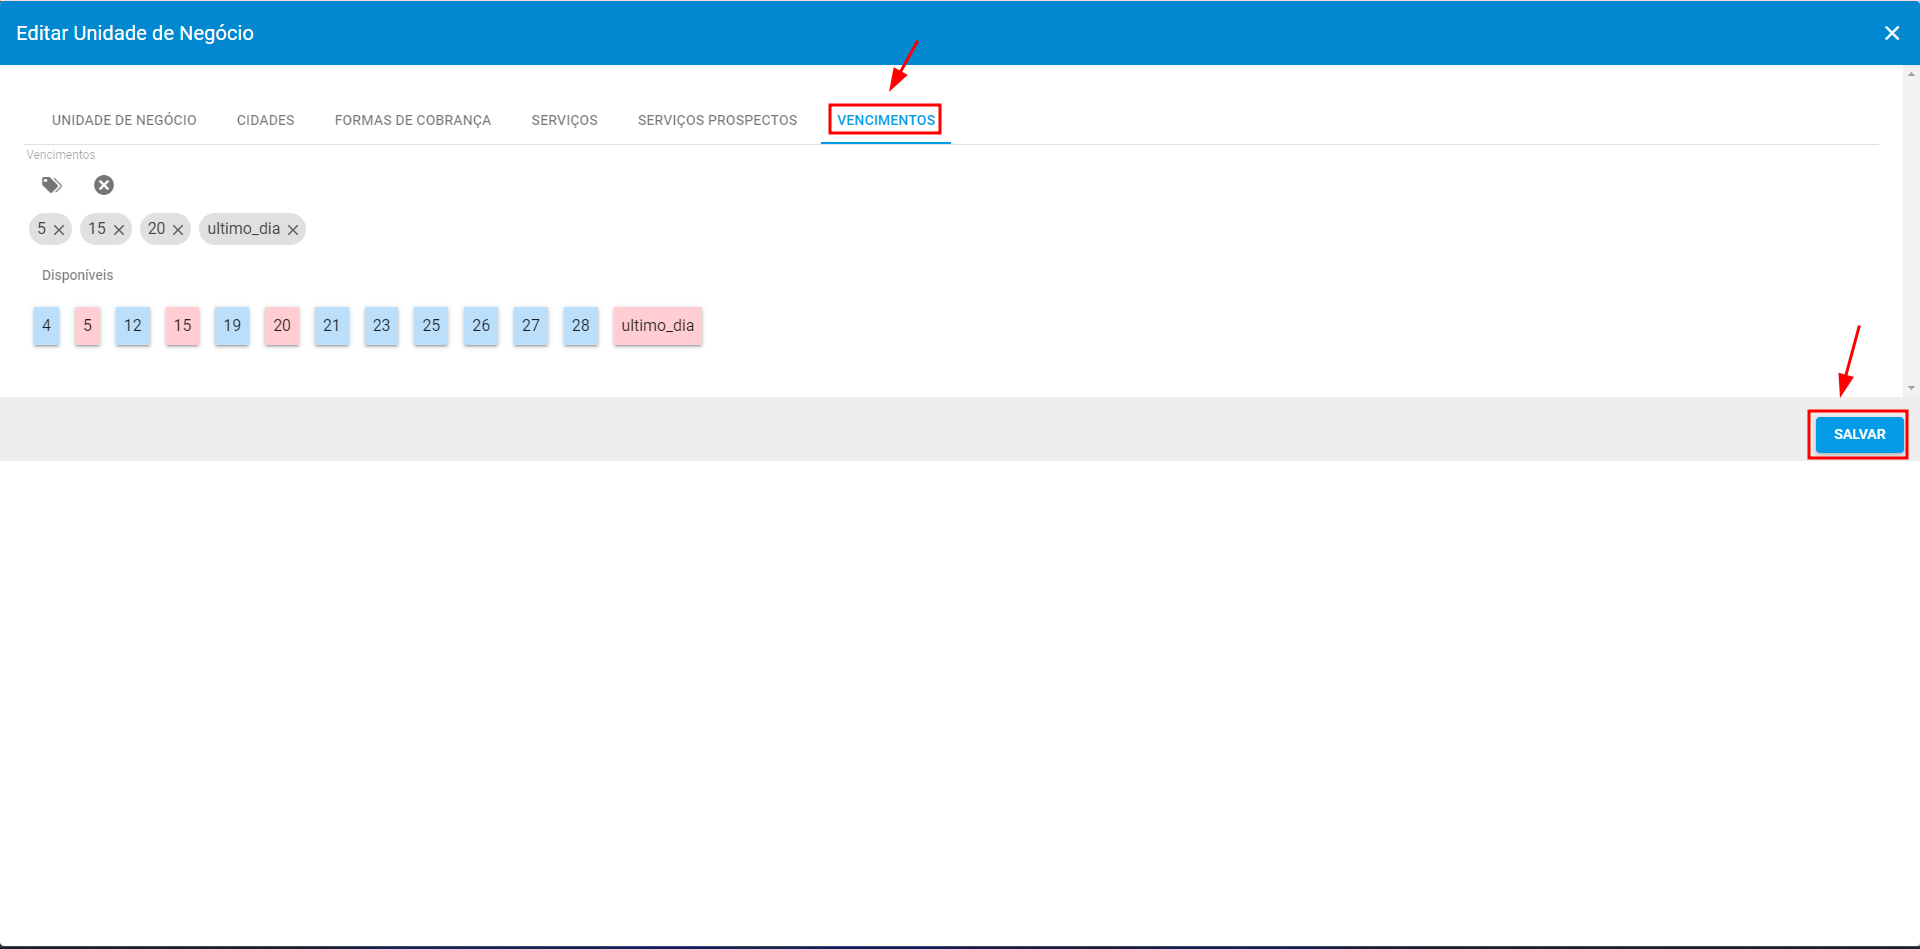
Task: Remove the ultimo_dia chip via its X
Action: coord(293,230)
